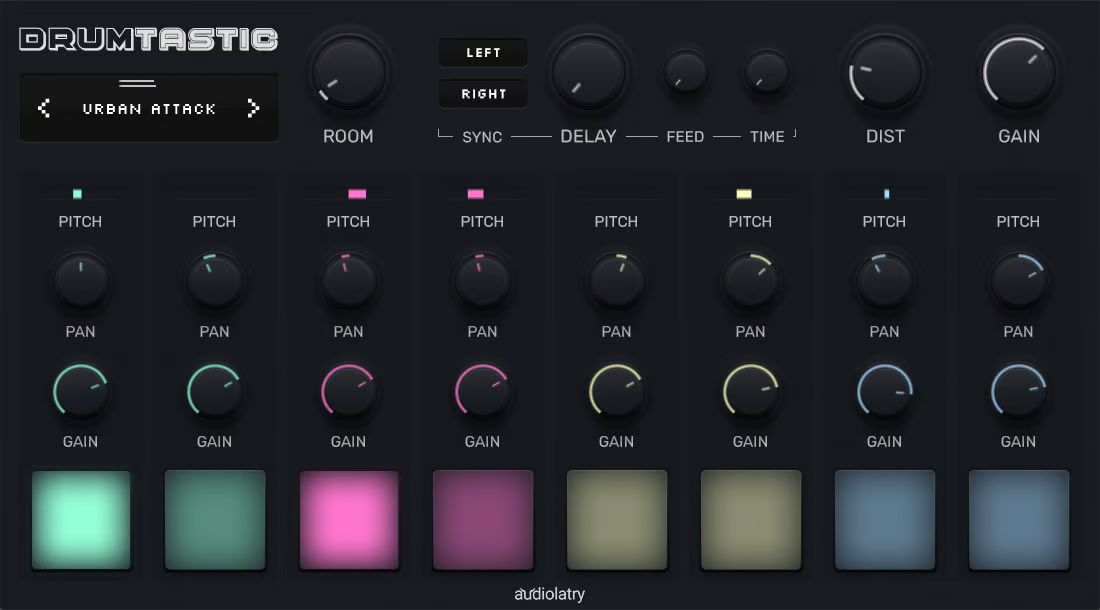This screenshot has height=610, width=1100.
Task: Click the master GAIN knob
Action: pyautogui.click(x=1019, y=73)
